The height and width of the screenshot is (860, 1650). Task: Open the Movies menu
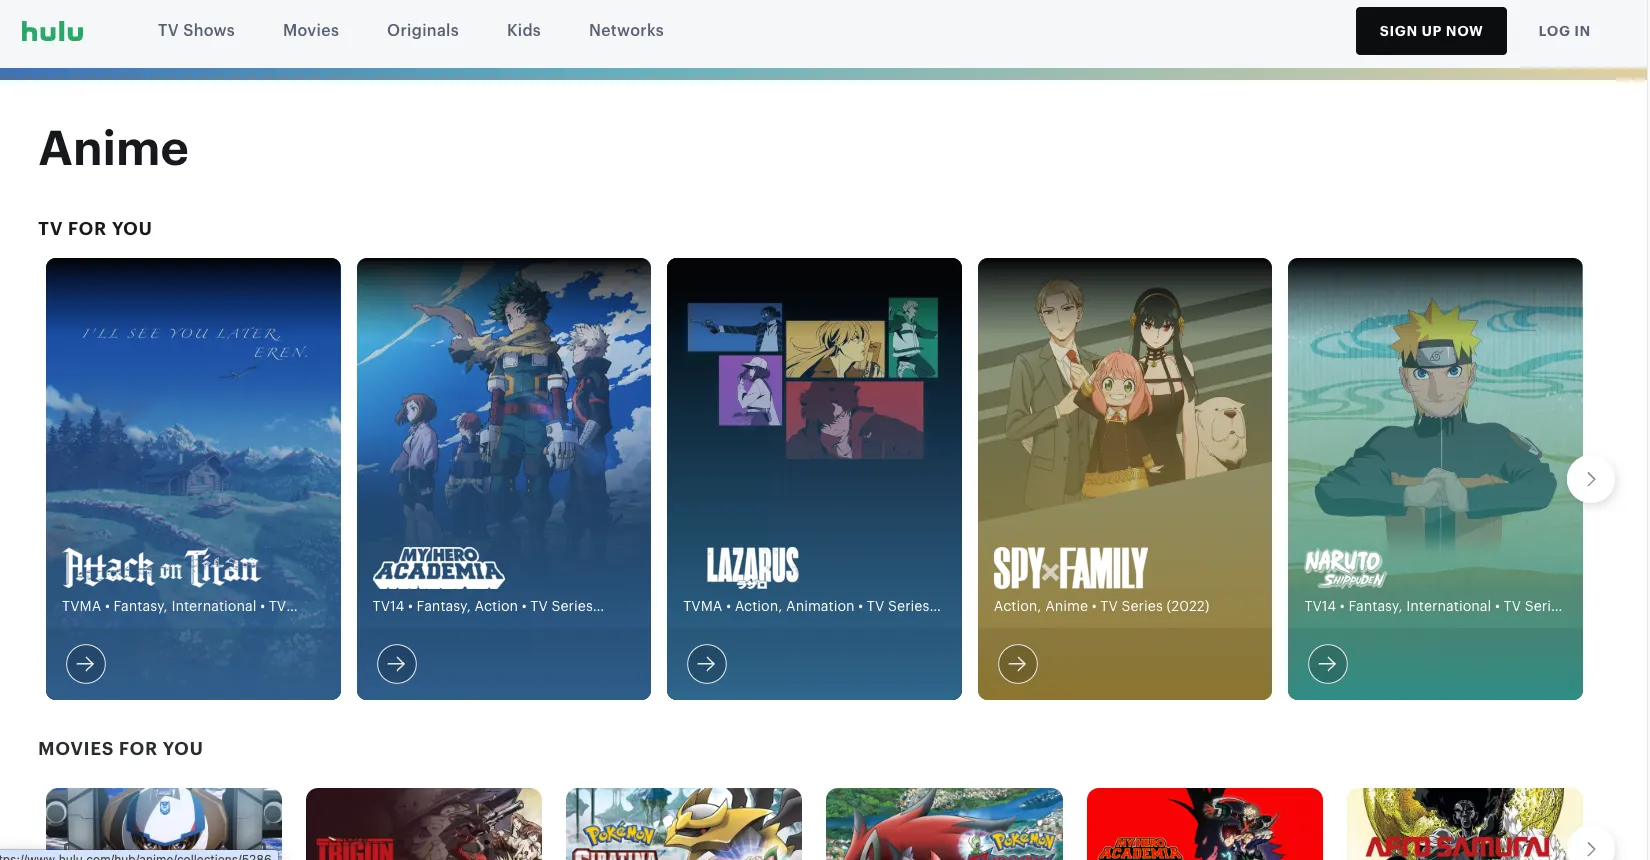coord(311,30)
